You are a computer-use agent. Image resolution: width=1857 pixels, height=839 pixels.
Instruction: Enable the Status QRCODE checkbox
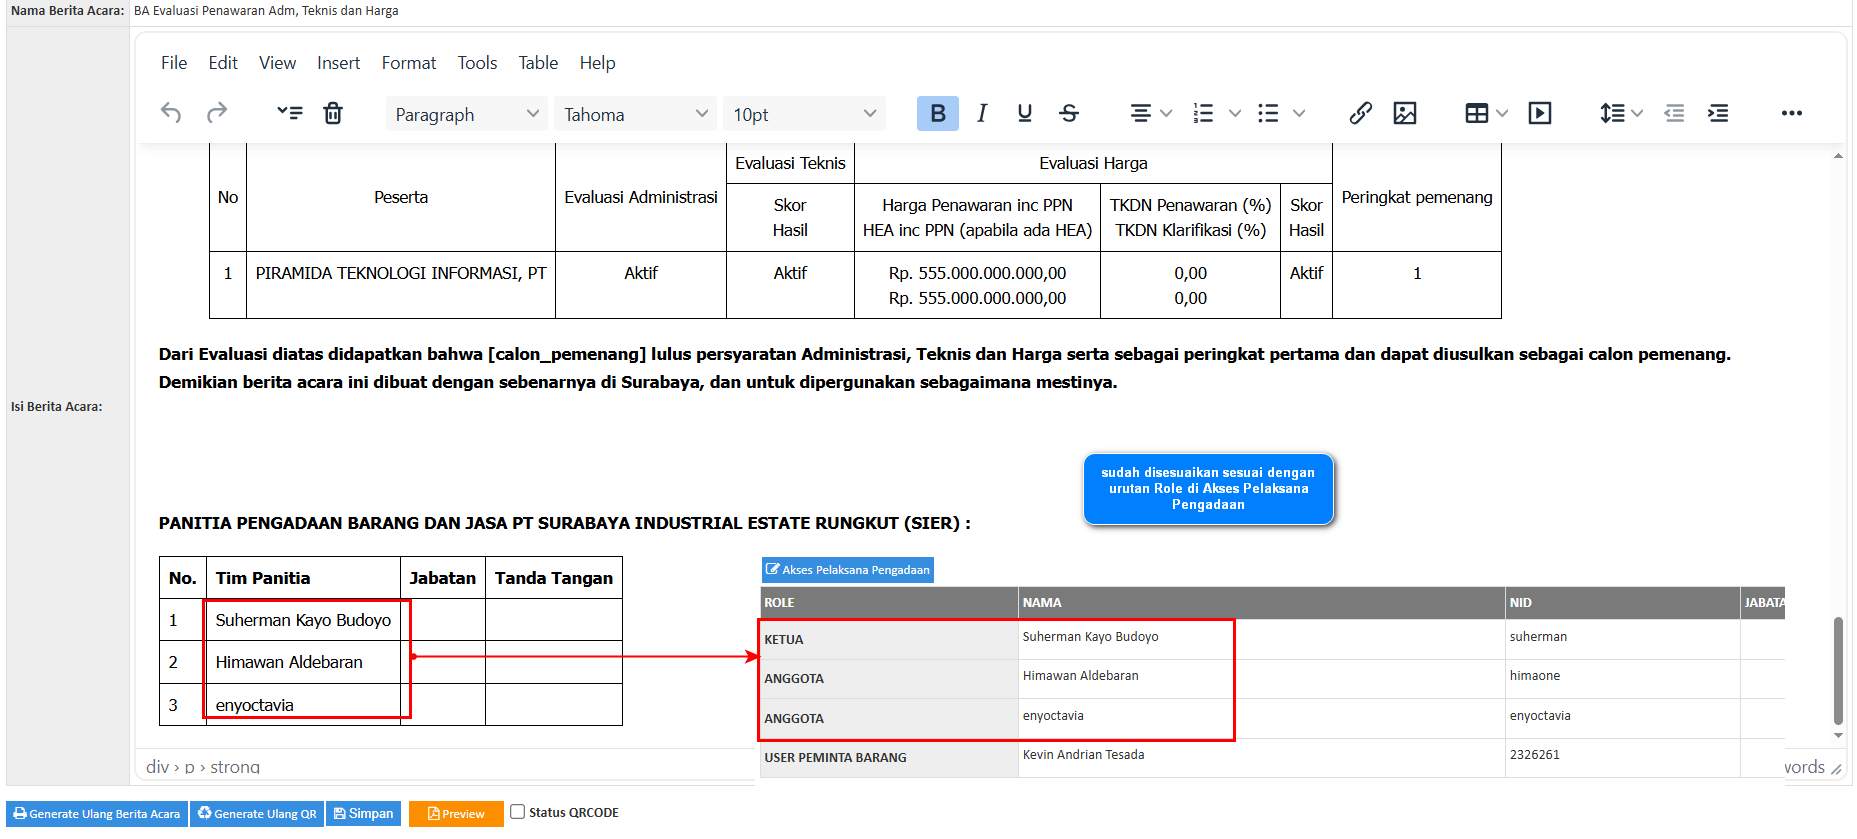pos(517,812)
